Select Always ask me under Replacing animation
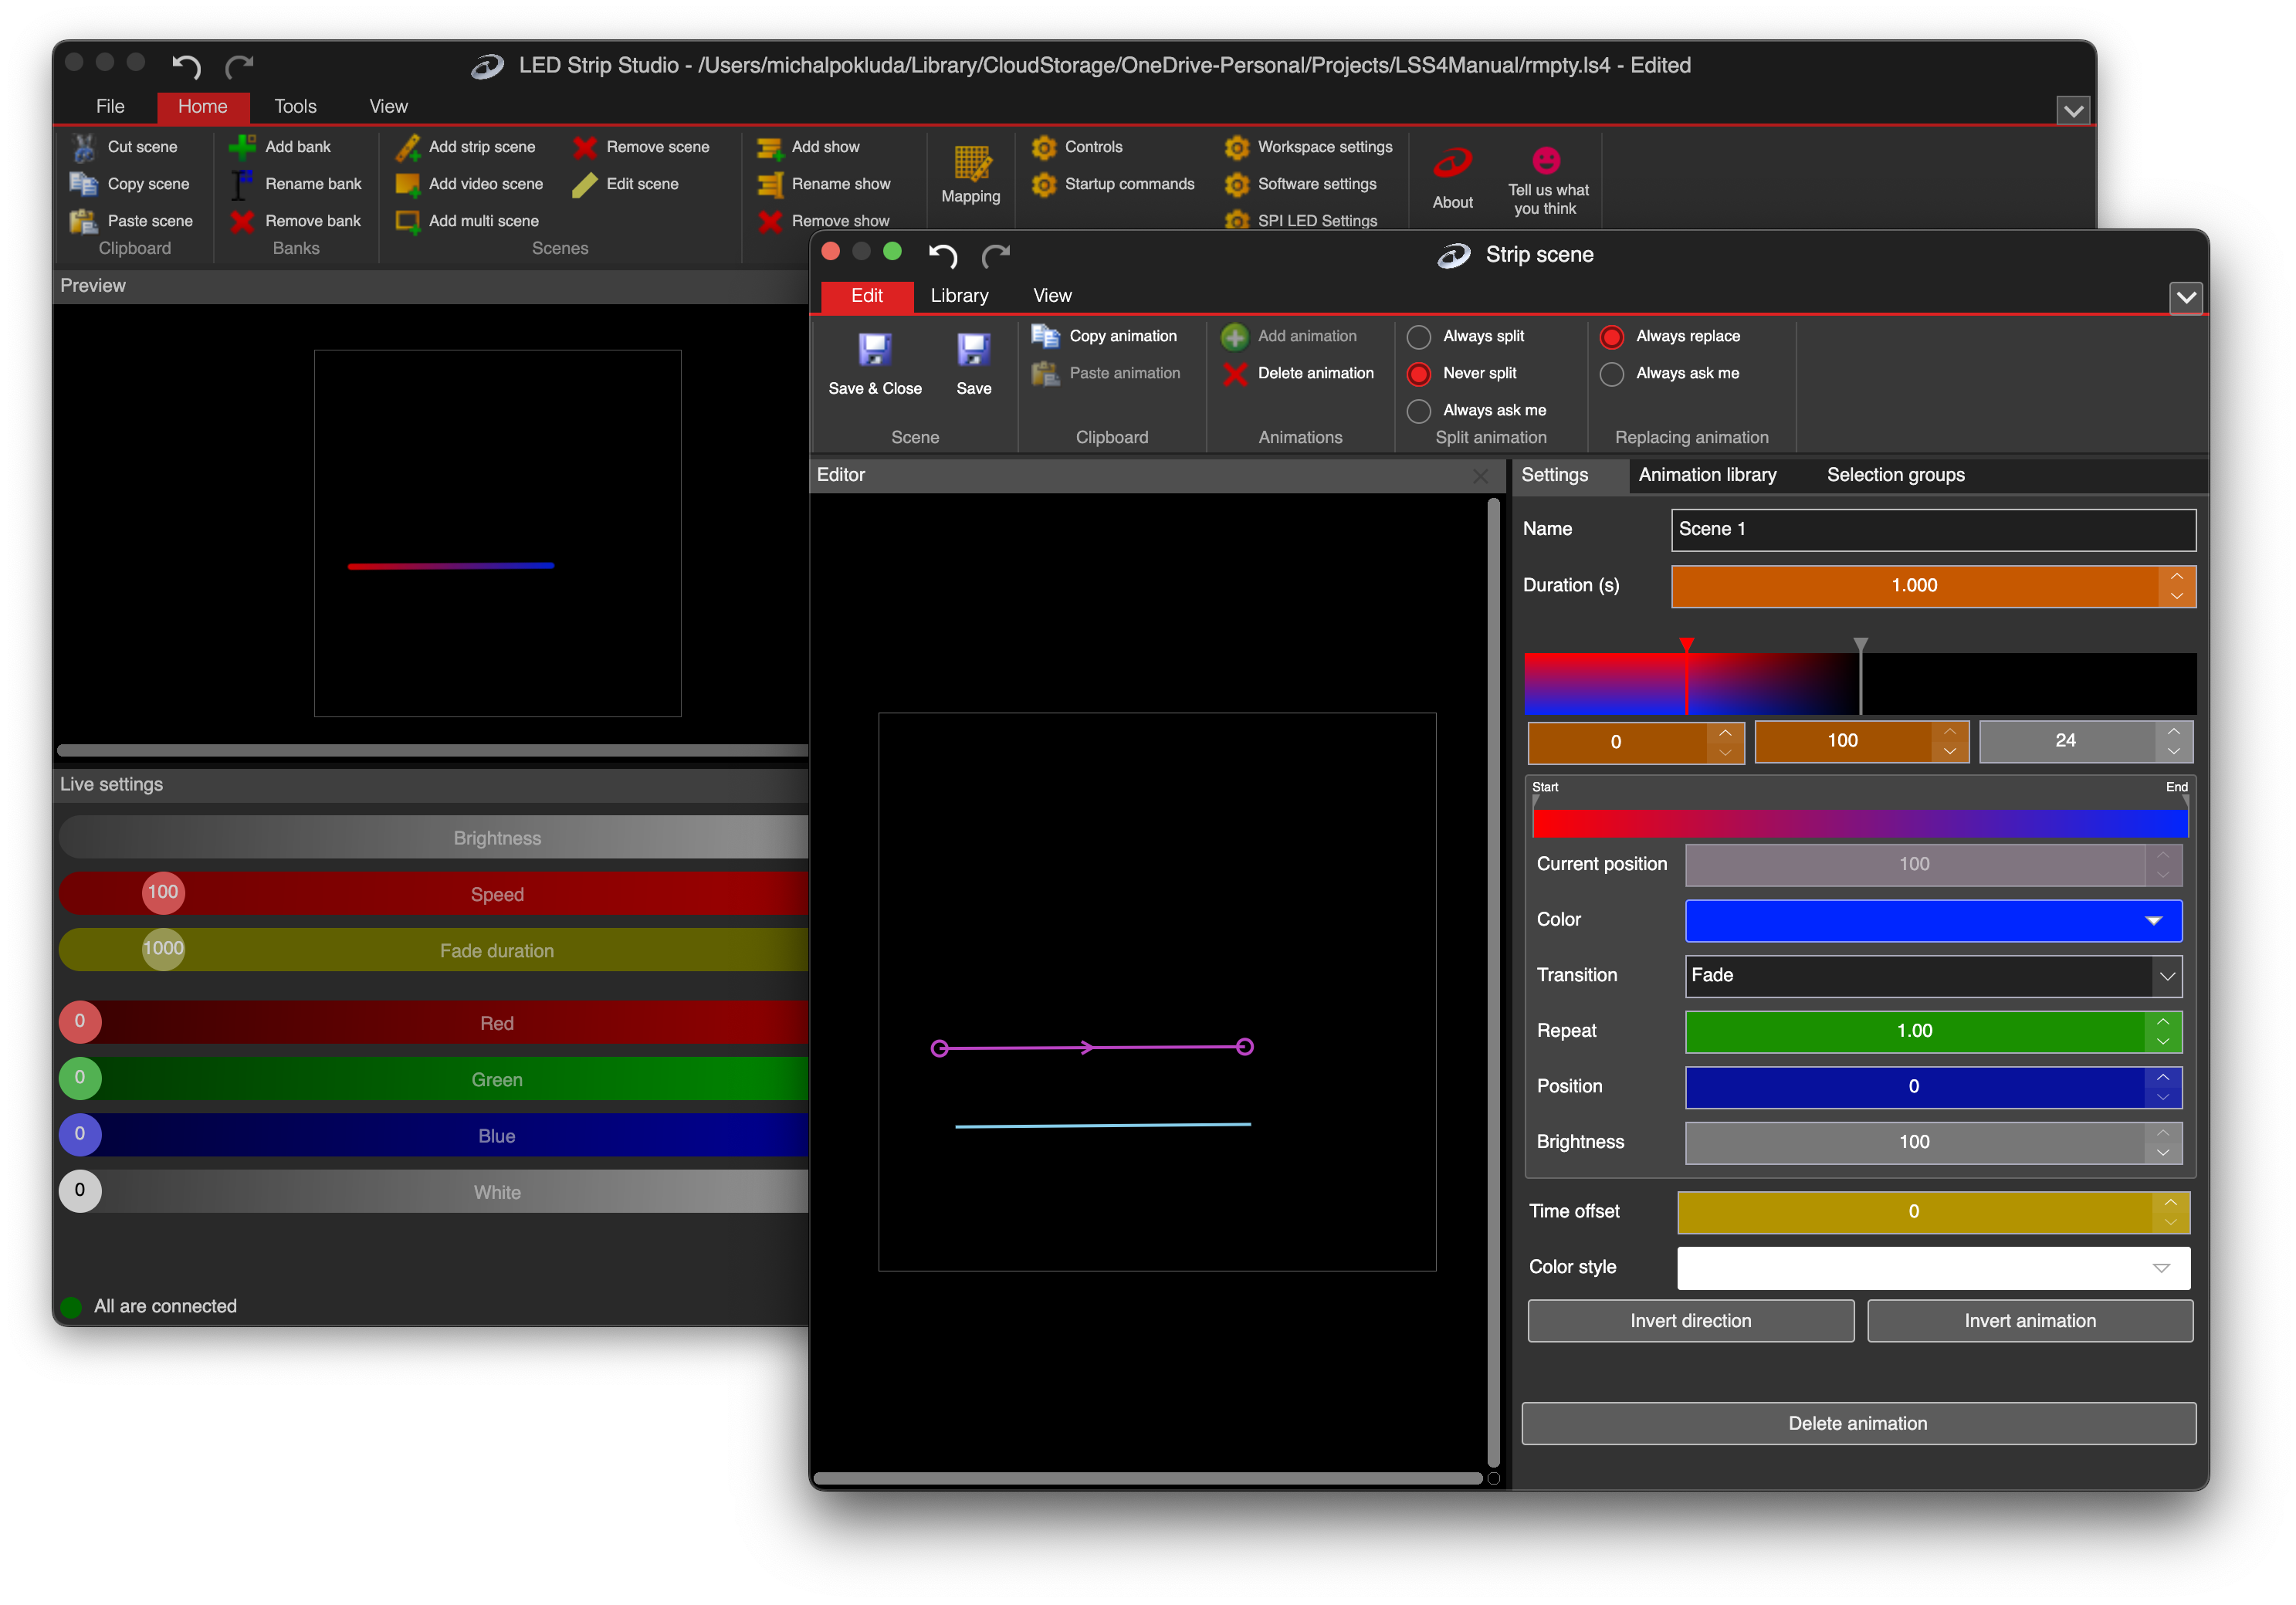This screenshot has width=2296, height=1605. [x=1611, y=374]
